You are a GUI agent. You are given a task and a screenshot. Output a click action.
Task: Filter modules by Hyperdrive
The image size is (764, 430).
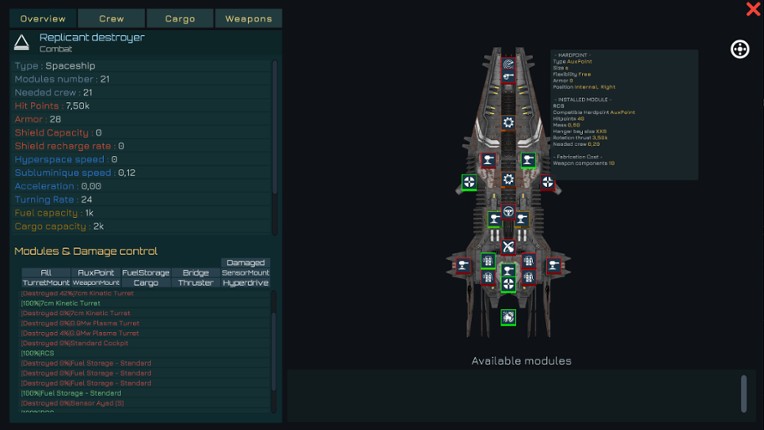(246, 283)
